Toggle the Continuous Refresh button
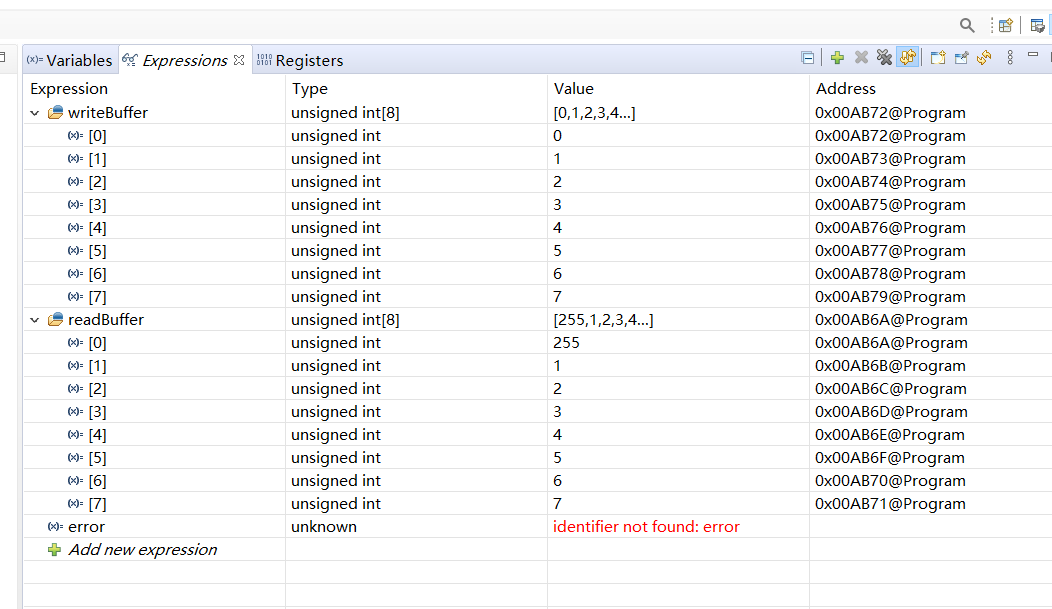 pos(908,58)
